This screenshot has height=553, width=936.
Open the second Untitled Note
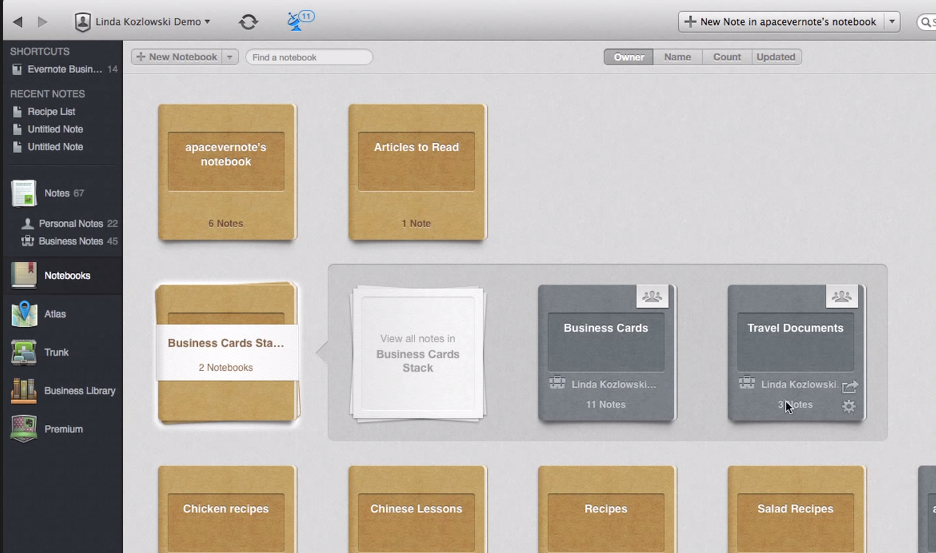(x=55, y=146)
